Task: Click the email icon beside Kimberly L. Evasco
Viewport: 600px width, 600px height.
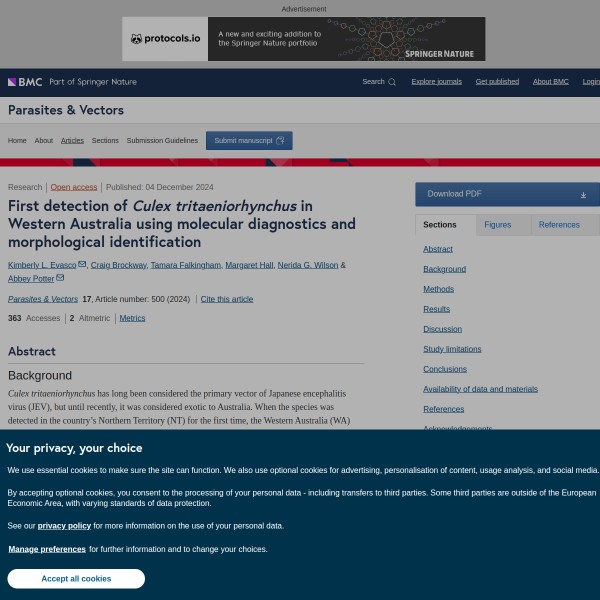Action: point(82,265)
